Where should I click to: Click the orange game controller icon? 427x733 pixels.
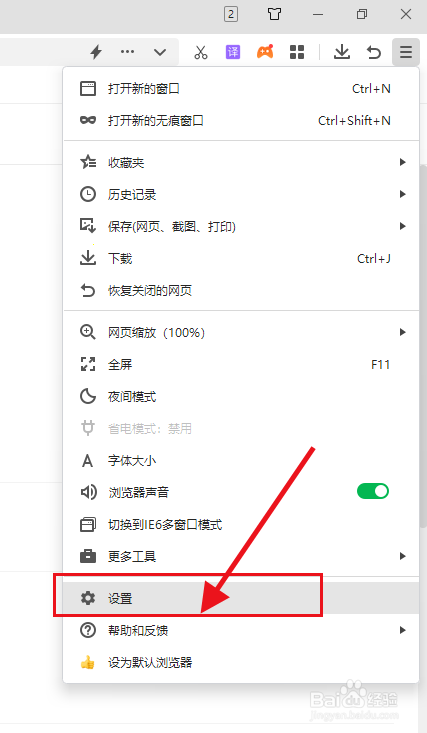265,51
